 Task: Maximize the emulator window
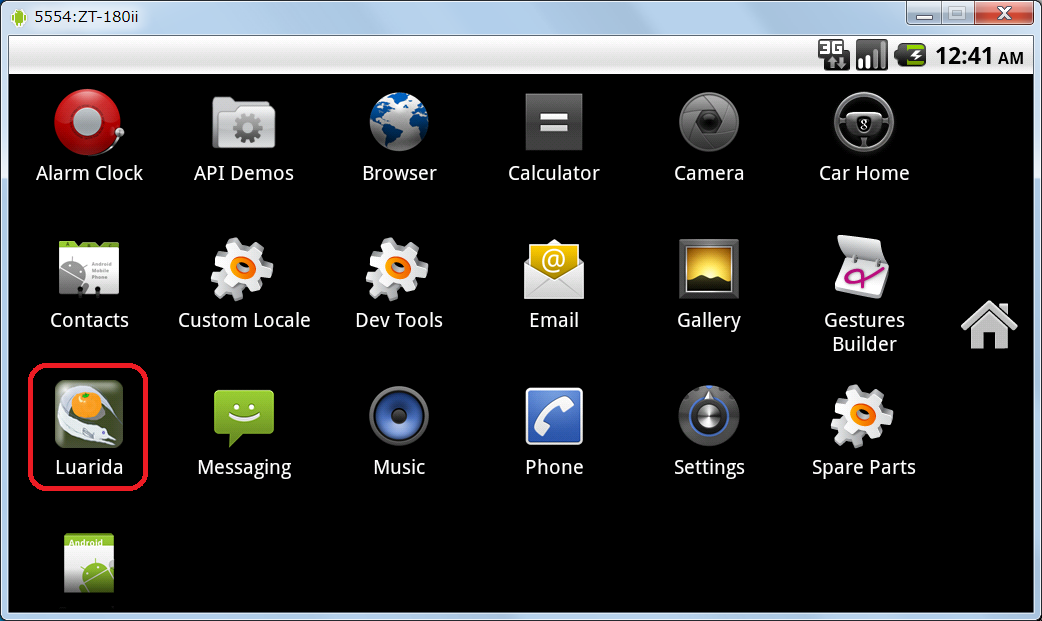coord(957,13)
